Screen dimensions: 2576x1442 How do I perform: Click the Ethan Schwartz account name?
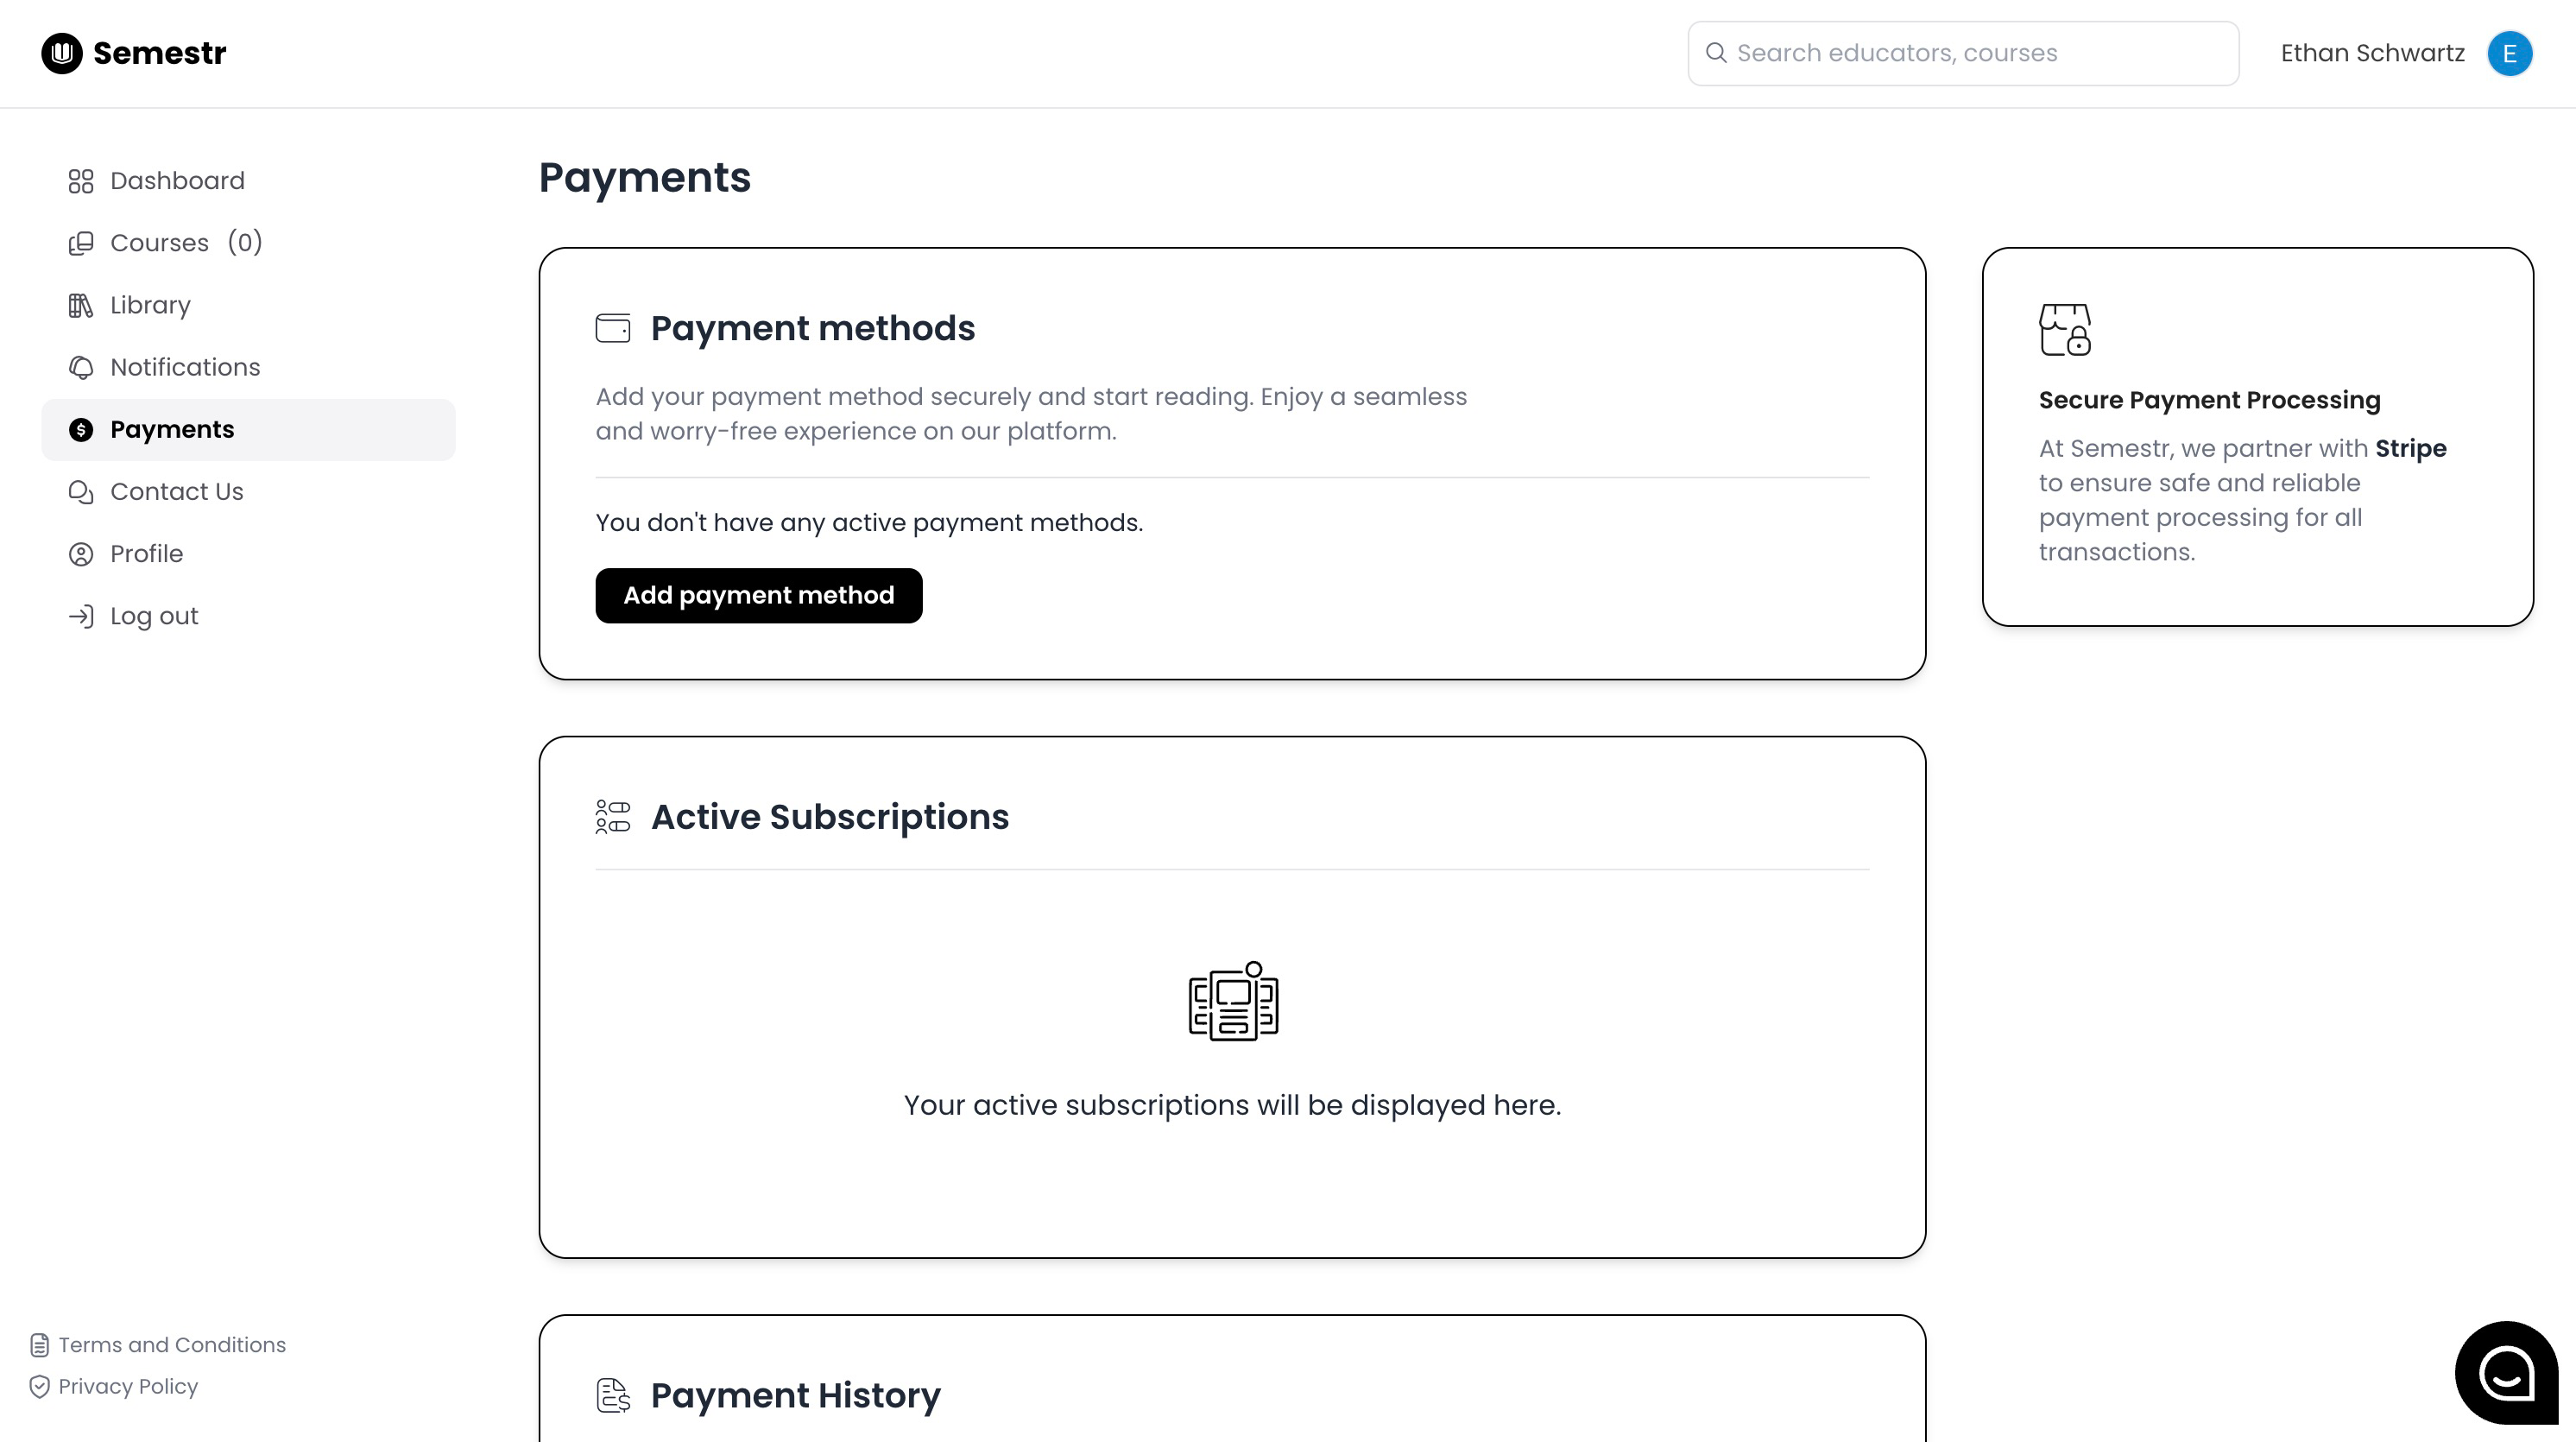[x=2372, y=53]
